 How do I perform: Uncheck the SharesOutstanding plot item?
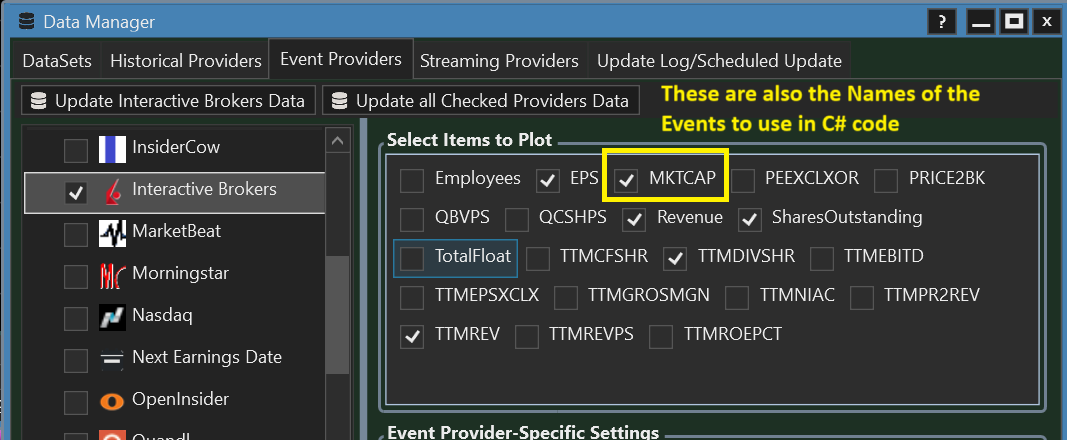click(750, 220)
